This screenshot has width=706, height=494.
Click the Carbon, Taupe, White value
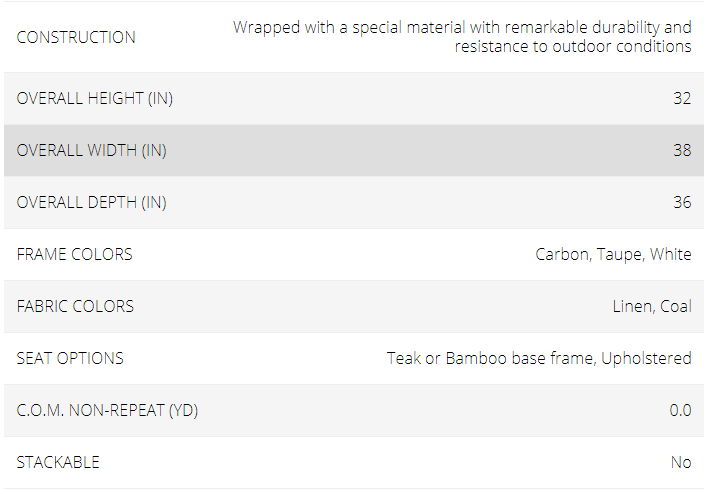[613, 254]
